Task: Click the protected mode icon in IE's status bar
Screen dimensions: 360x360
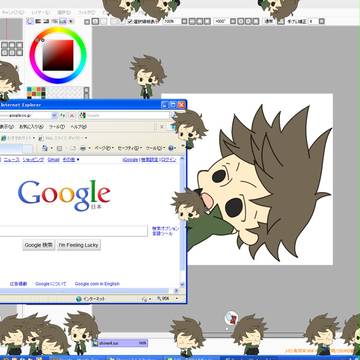Action: (144, 299)
